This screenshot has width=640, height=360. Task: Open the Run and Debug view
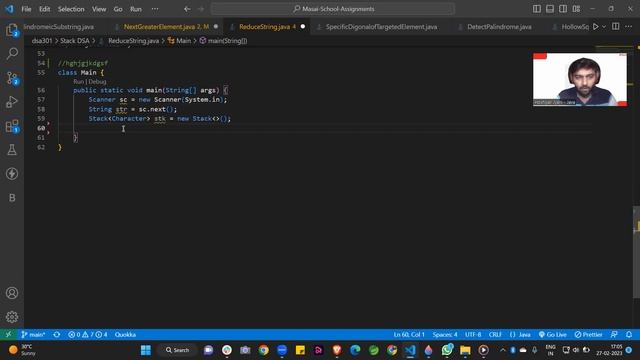click(12, 102)
